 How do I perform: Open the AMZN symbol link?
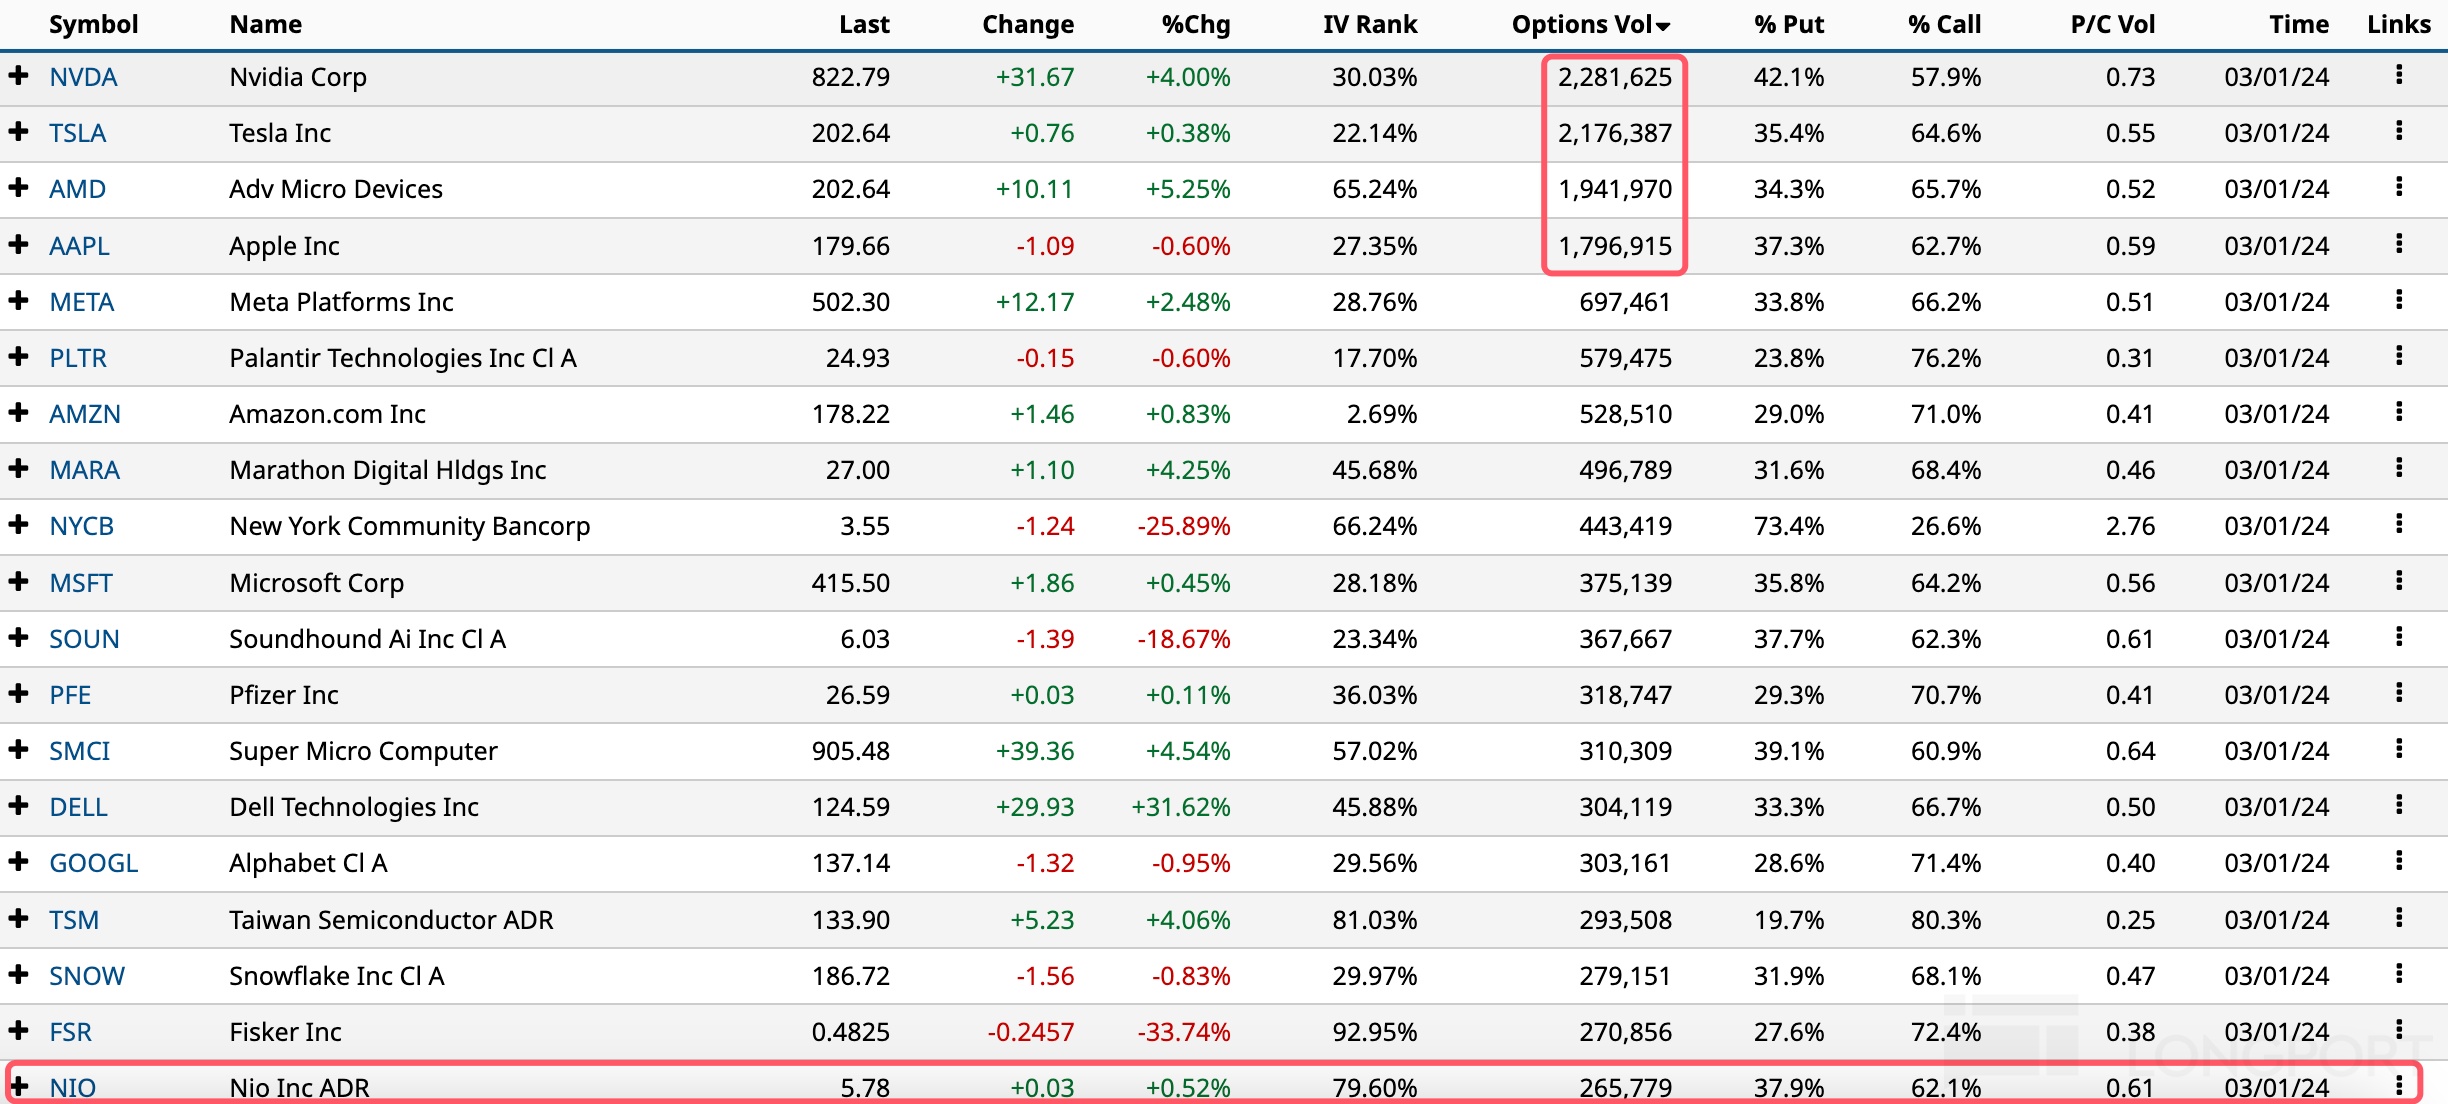85,414
